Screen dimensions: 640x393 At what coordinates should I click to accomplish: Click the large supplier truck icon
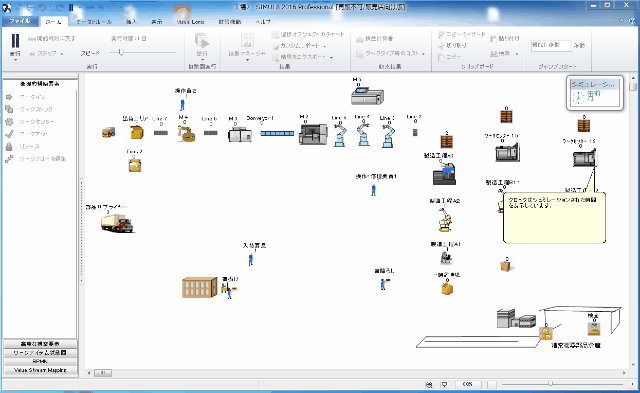pos(117,223)
